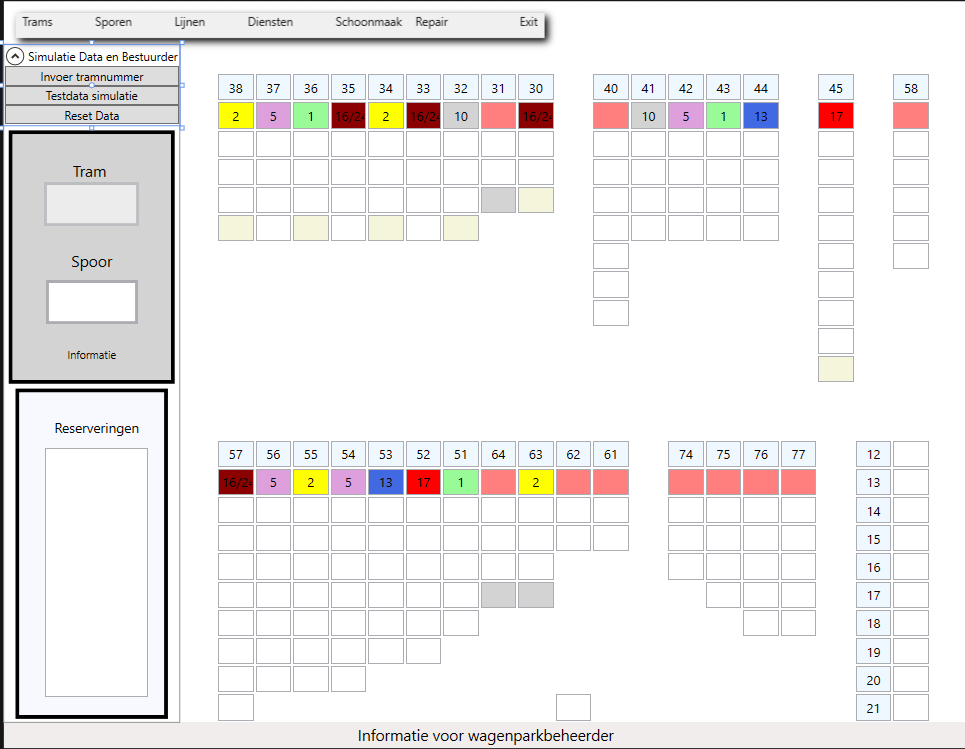Select track number 12 label
The height and width of the screenshot is (749, 965).
click(x=873, y=455)
